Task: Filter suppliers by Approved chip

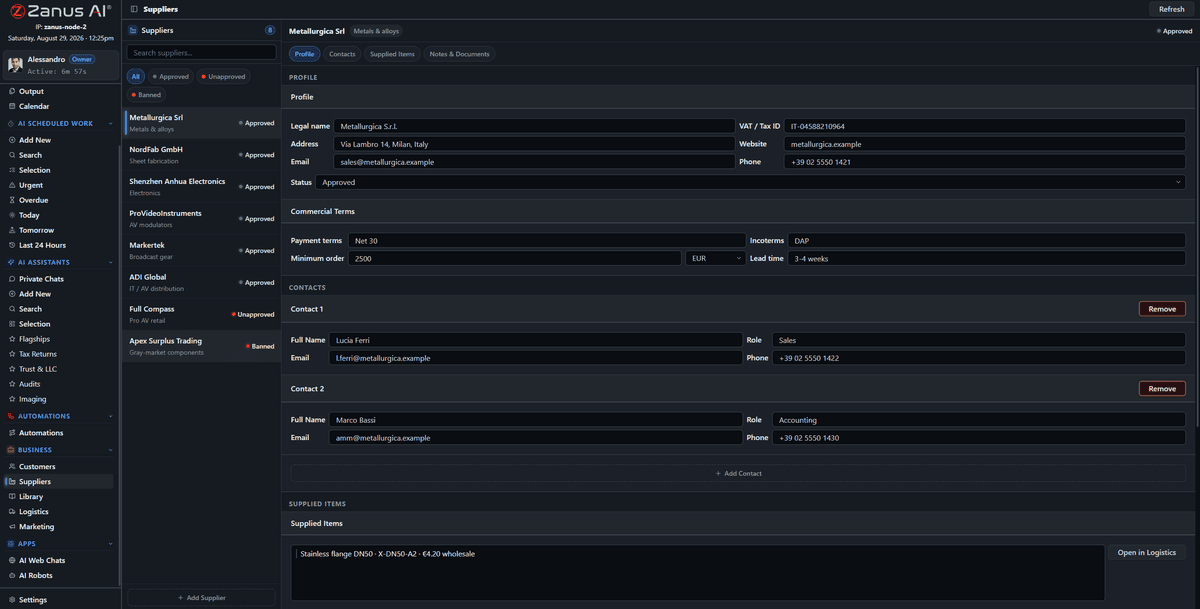Action: [170, 76]
